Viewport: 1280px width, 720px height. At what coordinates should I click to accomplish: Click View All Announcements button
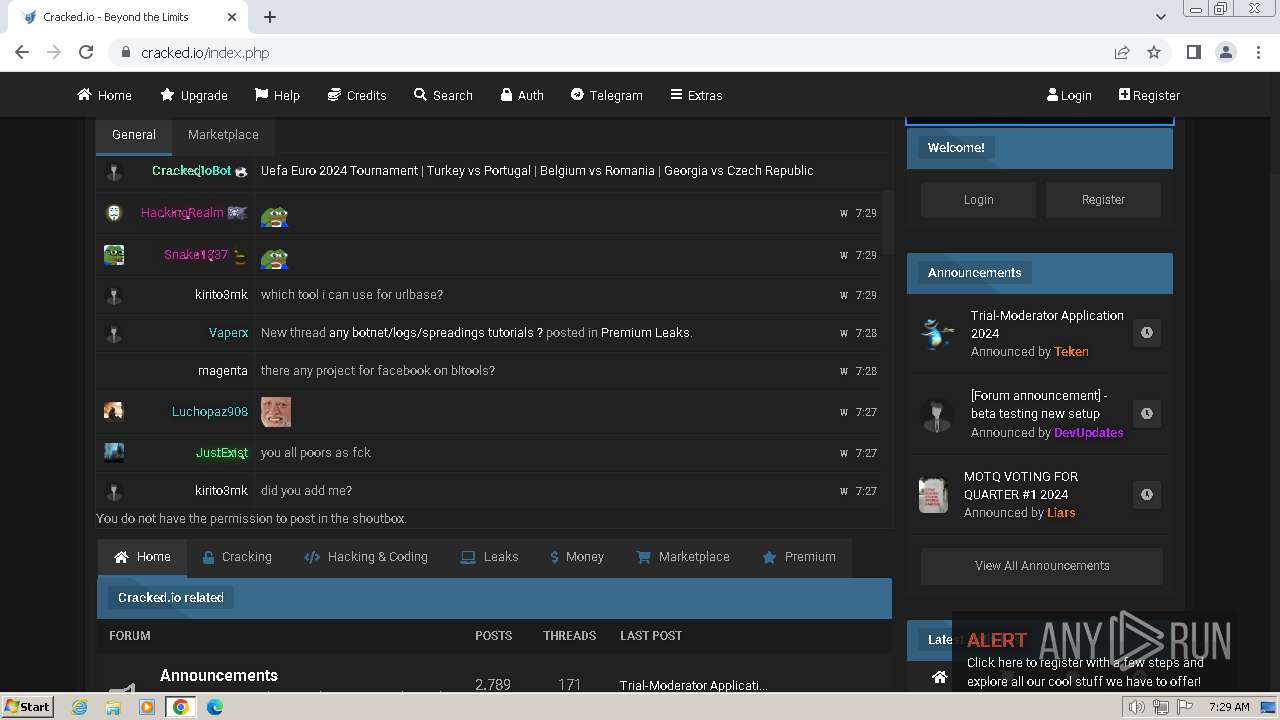point(1042,566)
